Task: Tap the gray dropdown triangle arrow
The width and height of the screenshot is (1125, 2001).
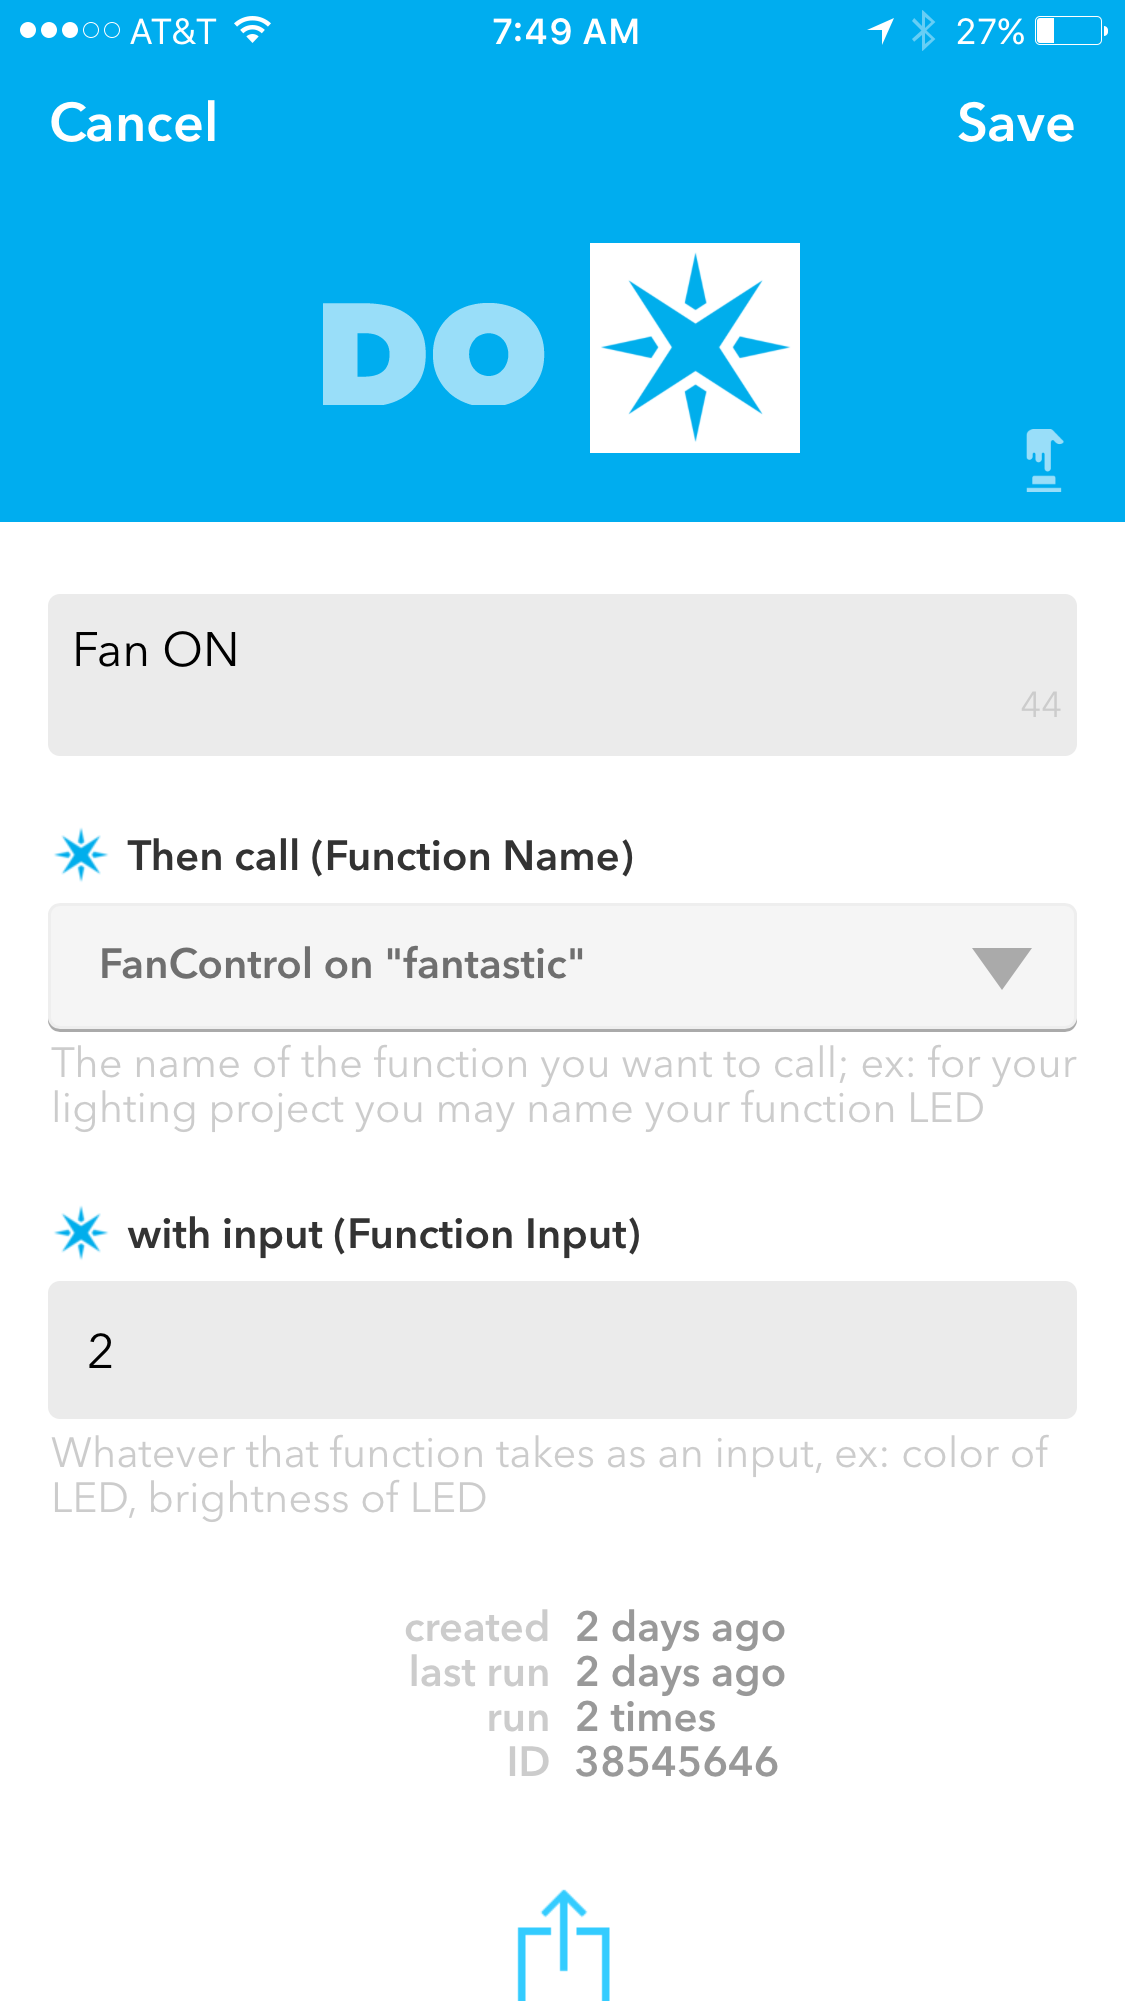Action: (1001, 968)
